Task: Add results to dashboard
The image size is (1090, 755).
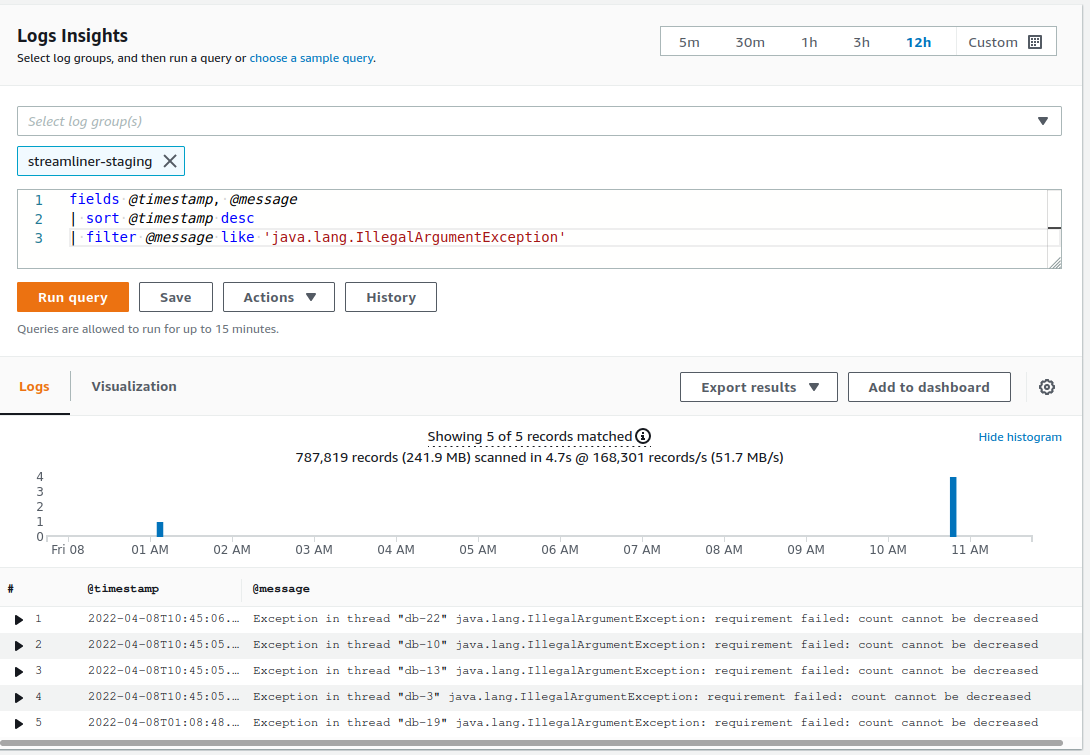Action: click(x=928, y=387)
